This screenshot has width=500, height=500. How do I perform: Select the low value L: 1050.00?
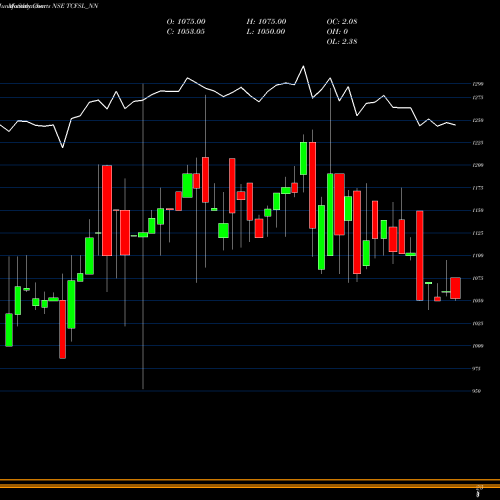click(266, 32)
